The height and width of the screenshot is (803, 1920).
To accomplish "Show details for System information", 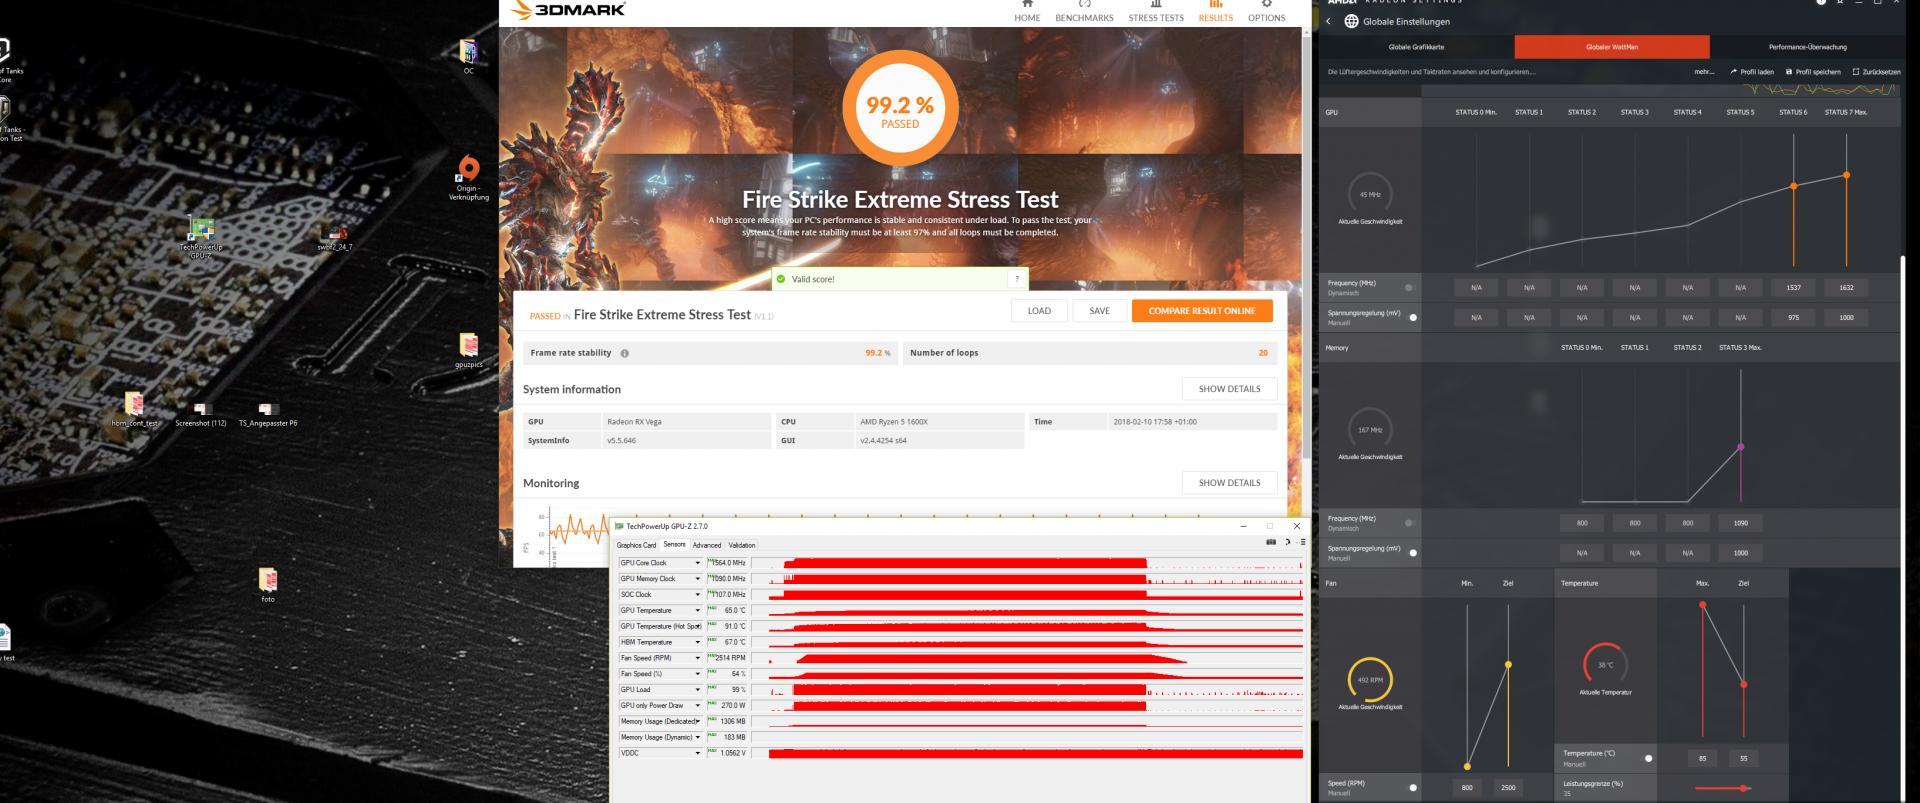I will (1229, 389).
